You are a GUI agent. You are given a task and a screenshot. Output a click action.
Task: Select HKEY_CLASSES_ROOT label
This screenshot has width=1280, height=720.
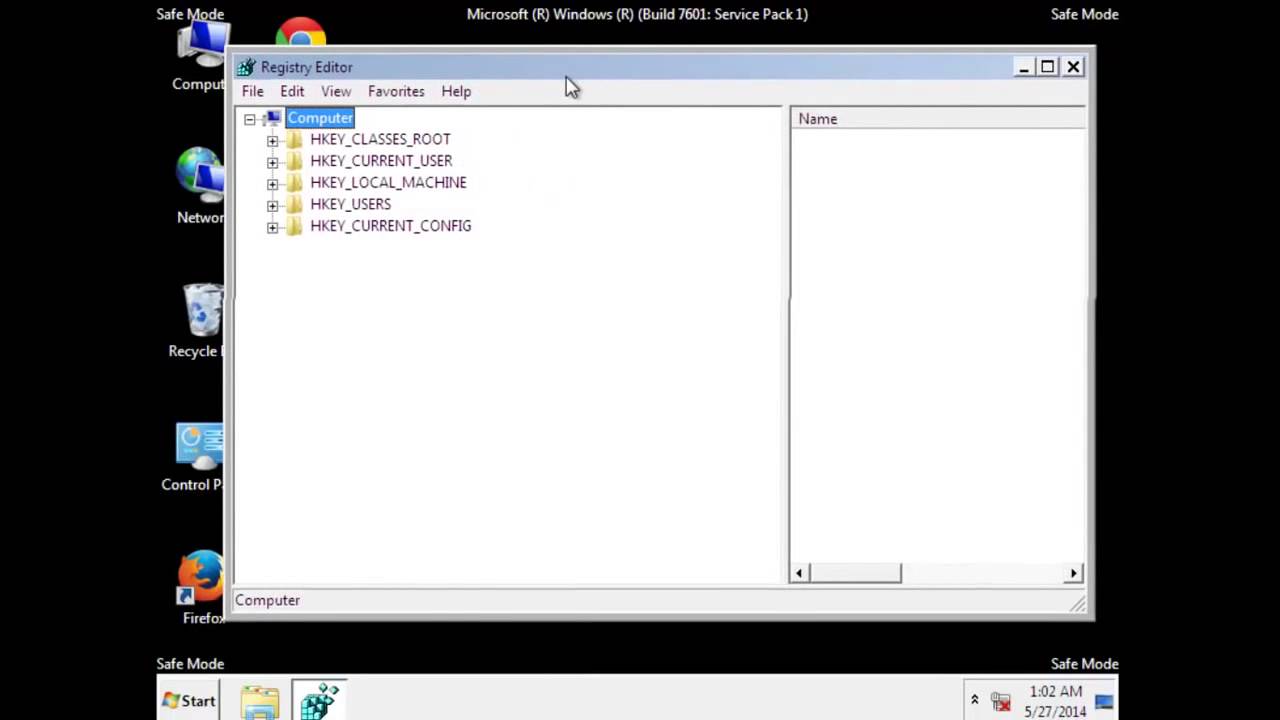click(380, 139)
